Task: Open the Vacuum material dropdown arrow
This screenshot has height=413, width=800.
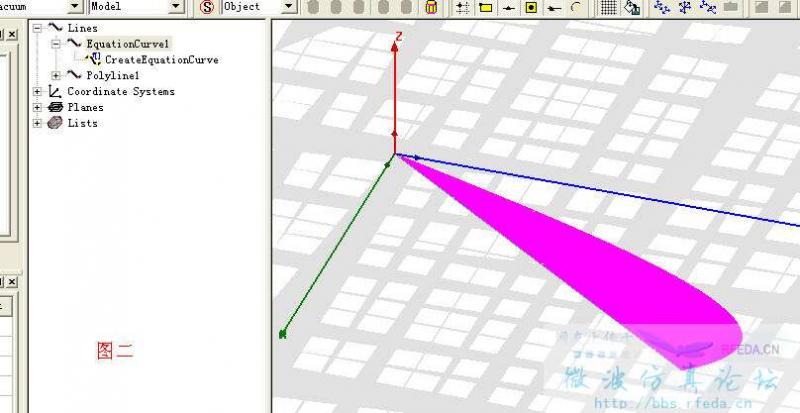Action: click(x=75, y=7)
